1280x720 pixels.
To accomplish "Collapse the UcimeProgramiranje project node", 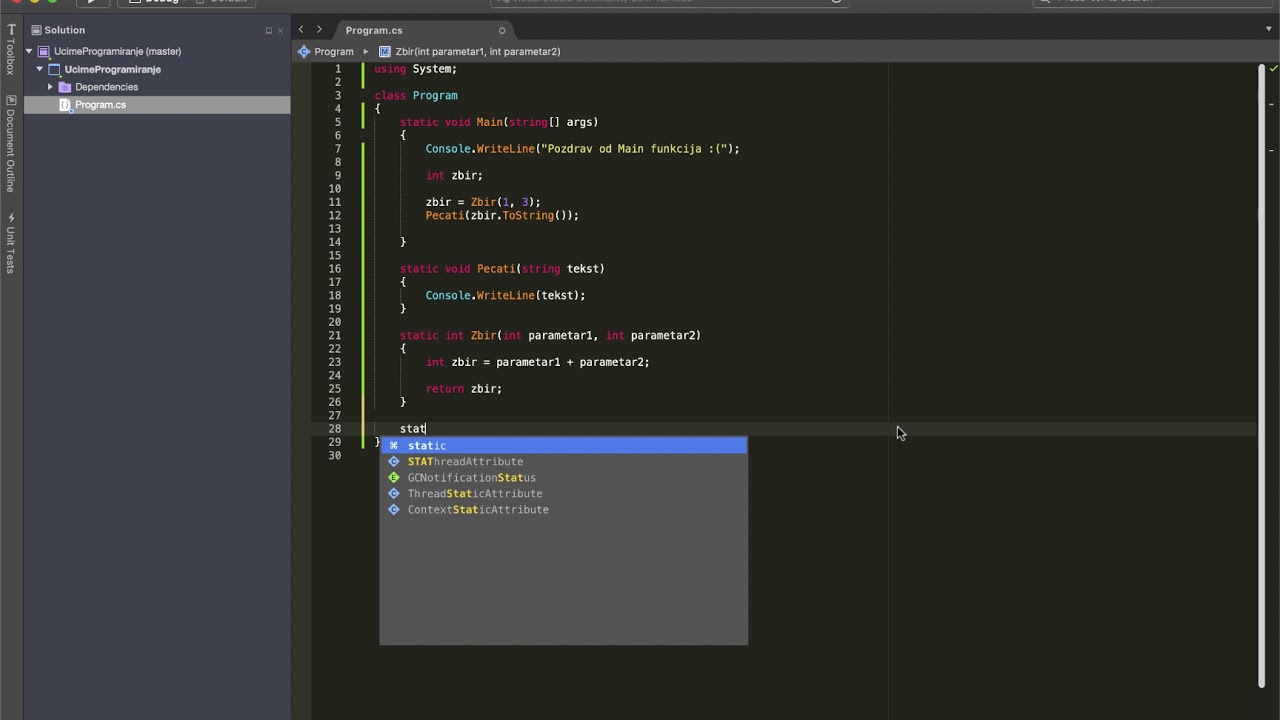I will pos(40,69).
